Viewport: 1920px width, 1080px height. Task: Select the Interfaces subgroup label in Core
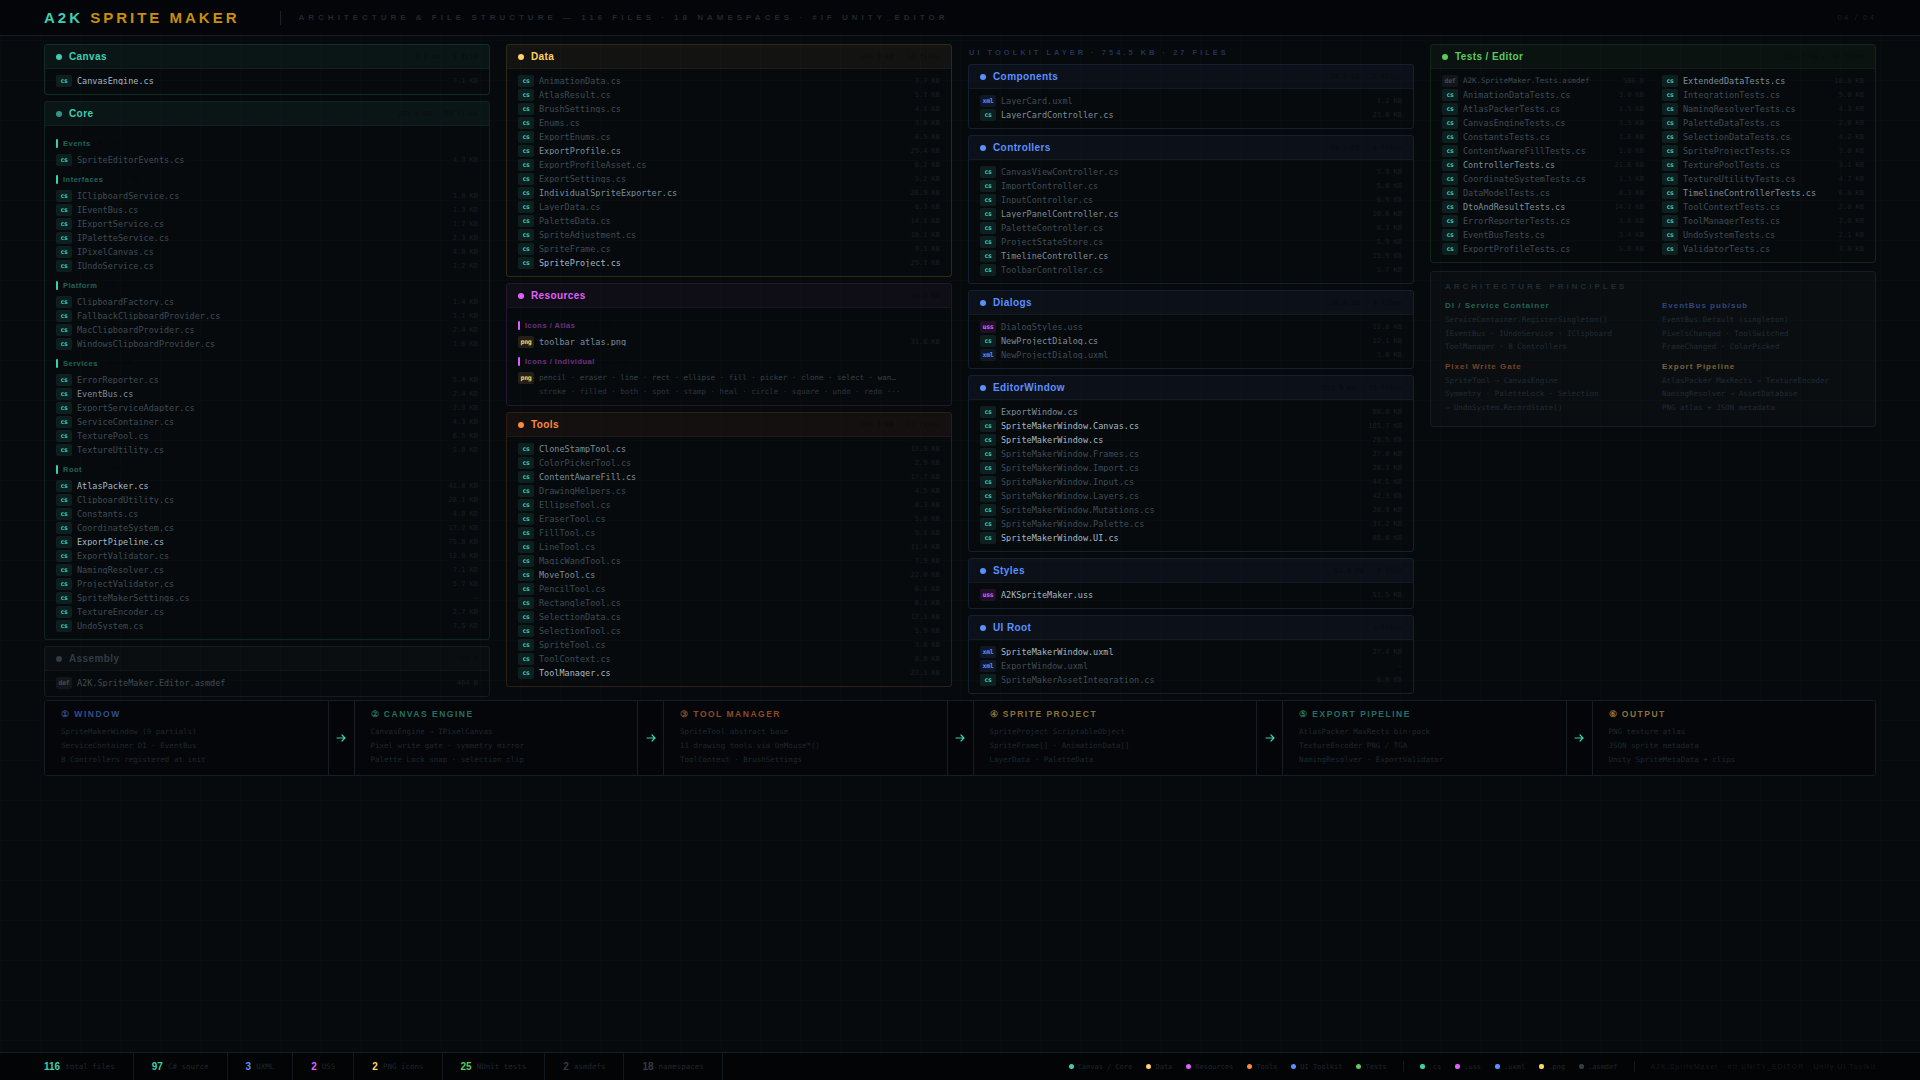[x=82, y=180]
